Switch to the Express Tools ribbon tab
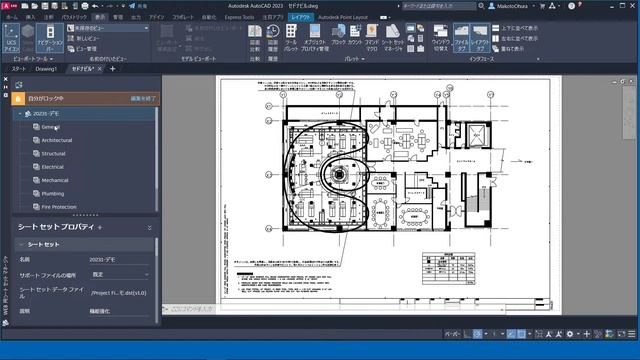The width and height of the screenshot is (640, 360). coord(239,17)
